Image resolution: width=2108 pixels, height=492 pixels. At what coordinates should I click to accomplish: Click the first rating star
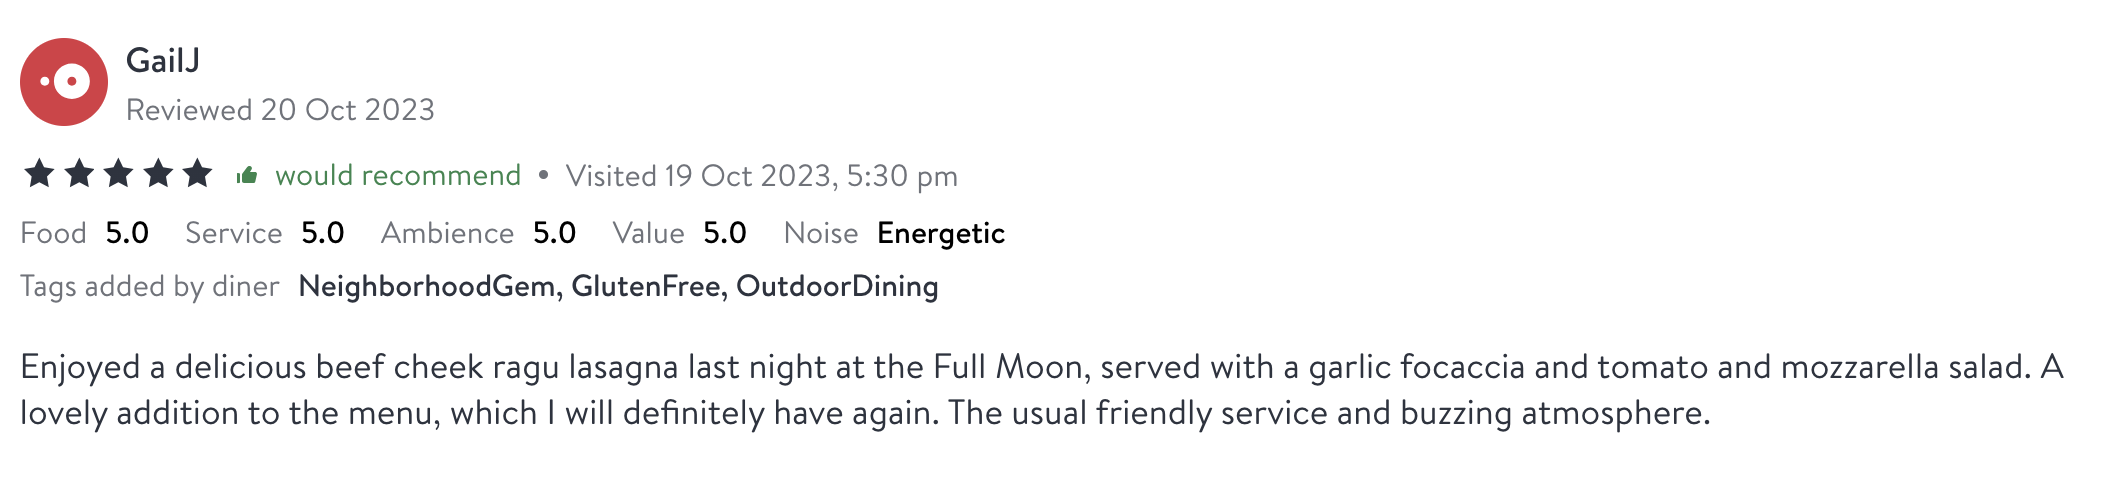coord(39,174)
